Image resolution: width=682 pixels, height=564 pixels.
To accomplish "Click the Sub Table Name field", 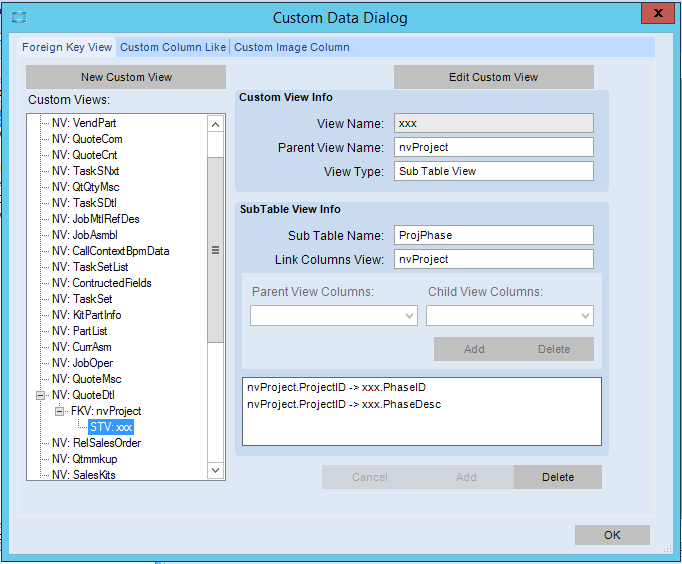I will pos(493,235).
